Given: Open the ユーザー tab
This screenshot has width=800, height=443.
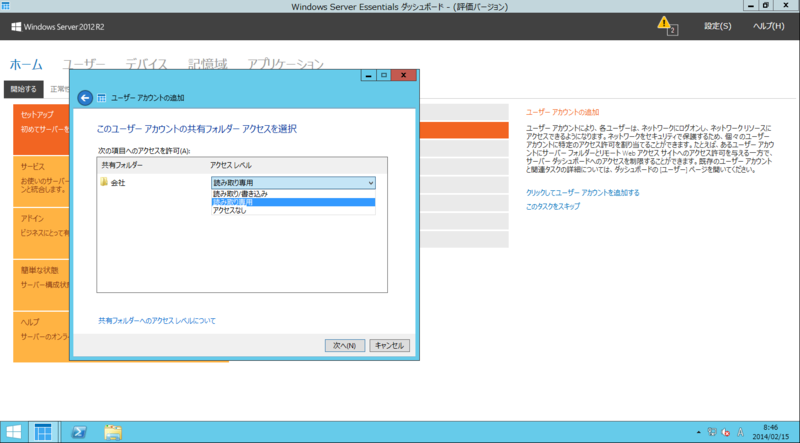Looking at the screenshot, I should click(x=84, y=65).
